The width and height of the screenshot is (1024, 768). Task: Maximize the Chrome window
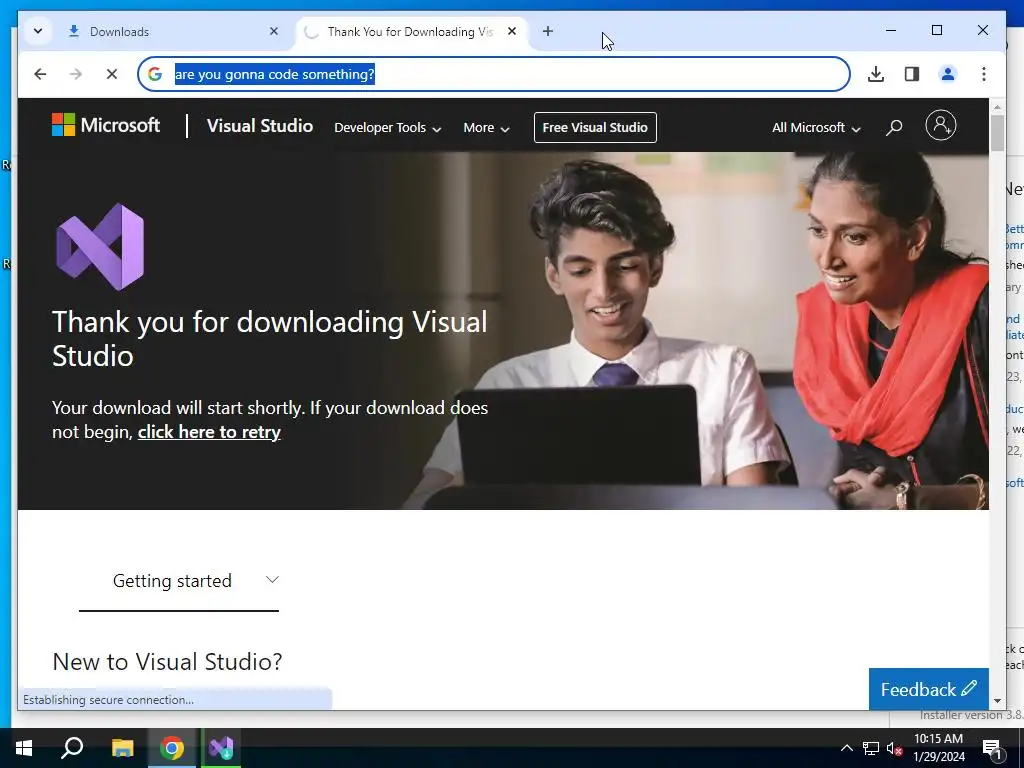[936, 30]
